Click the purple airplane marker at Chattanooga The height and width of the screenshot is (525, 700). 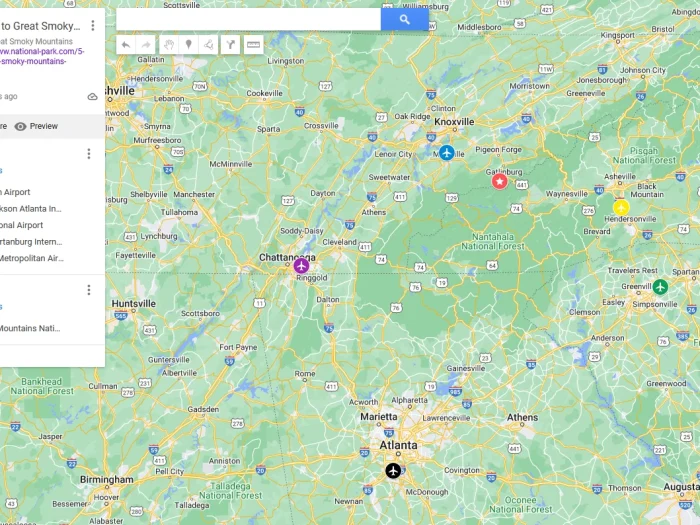pos(301,266)
